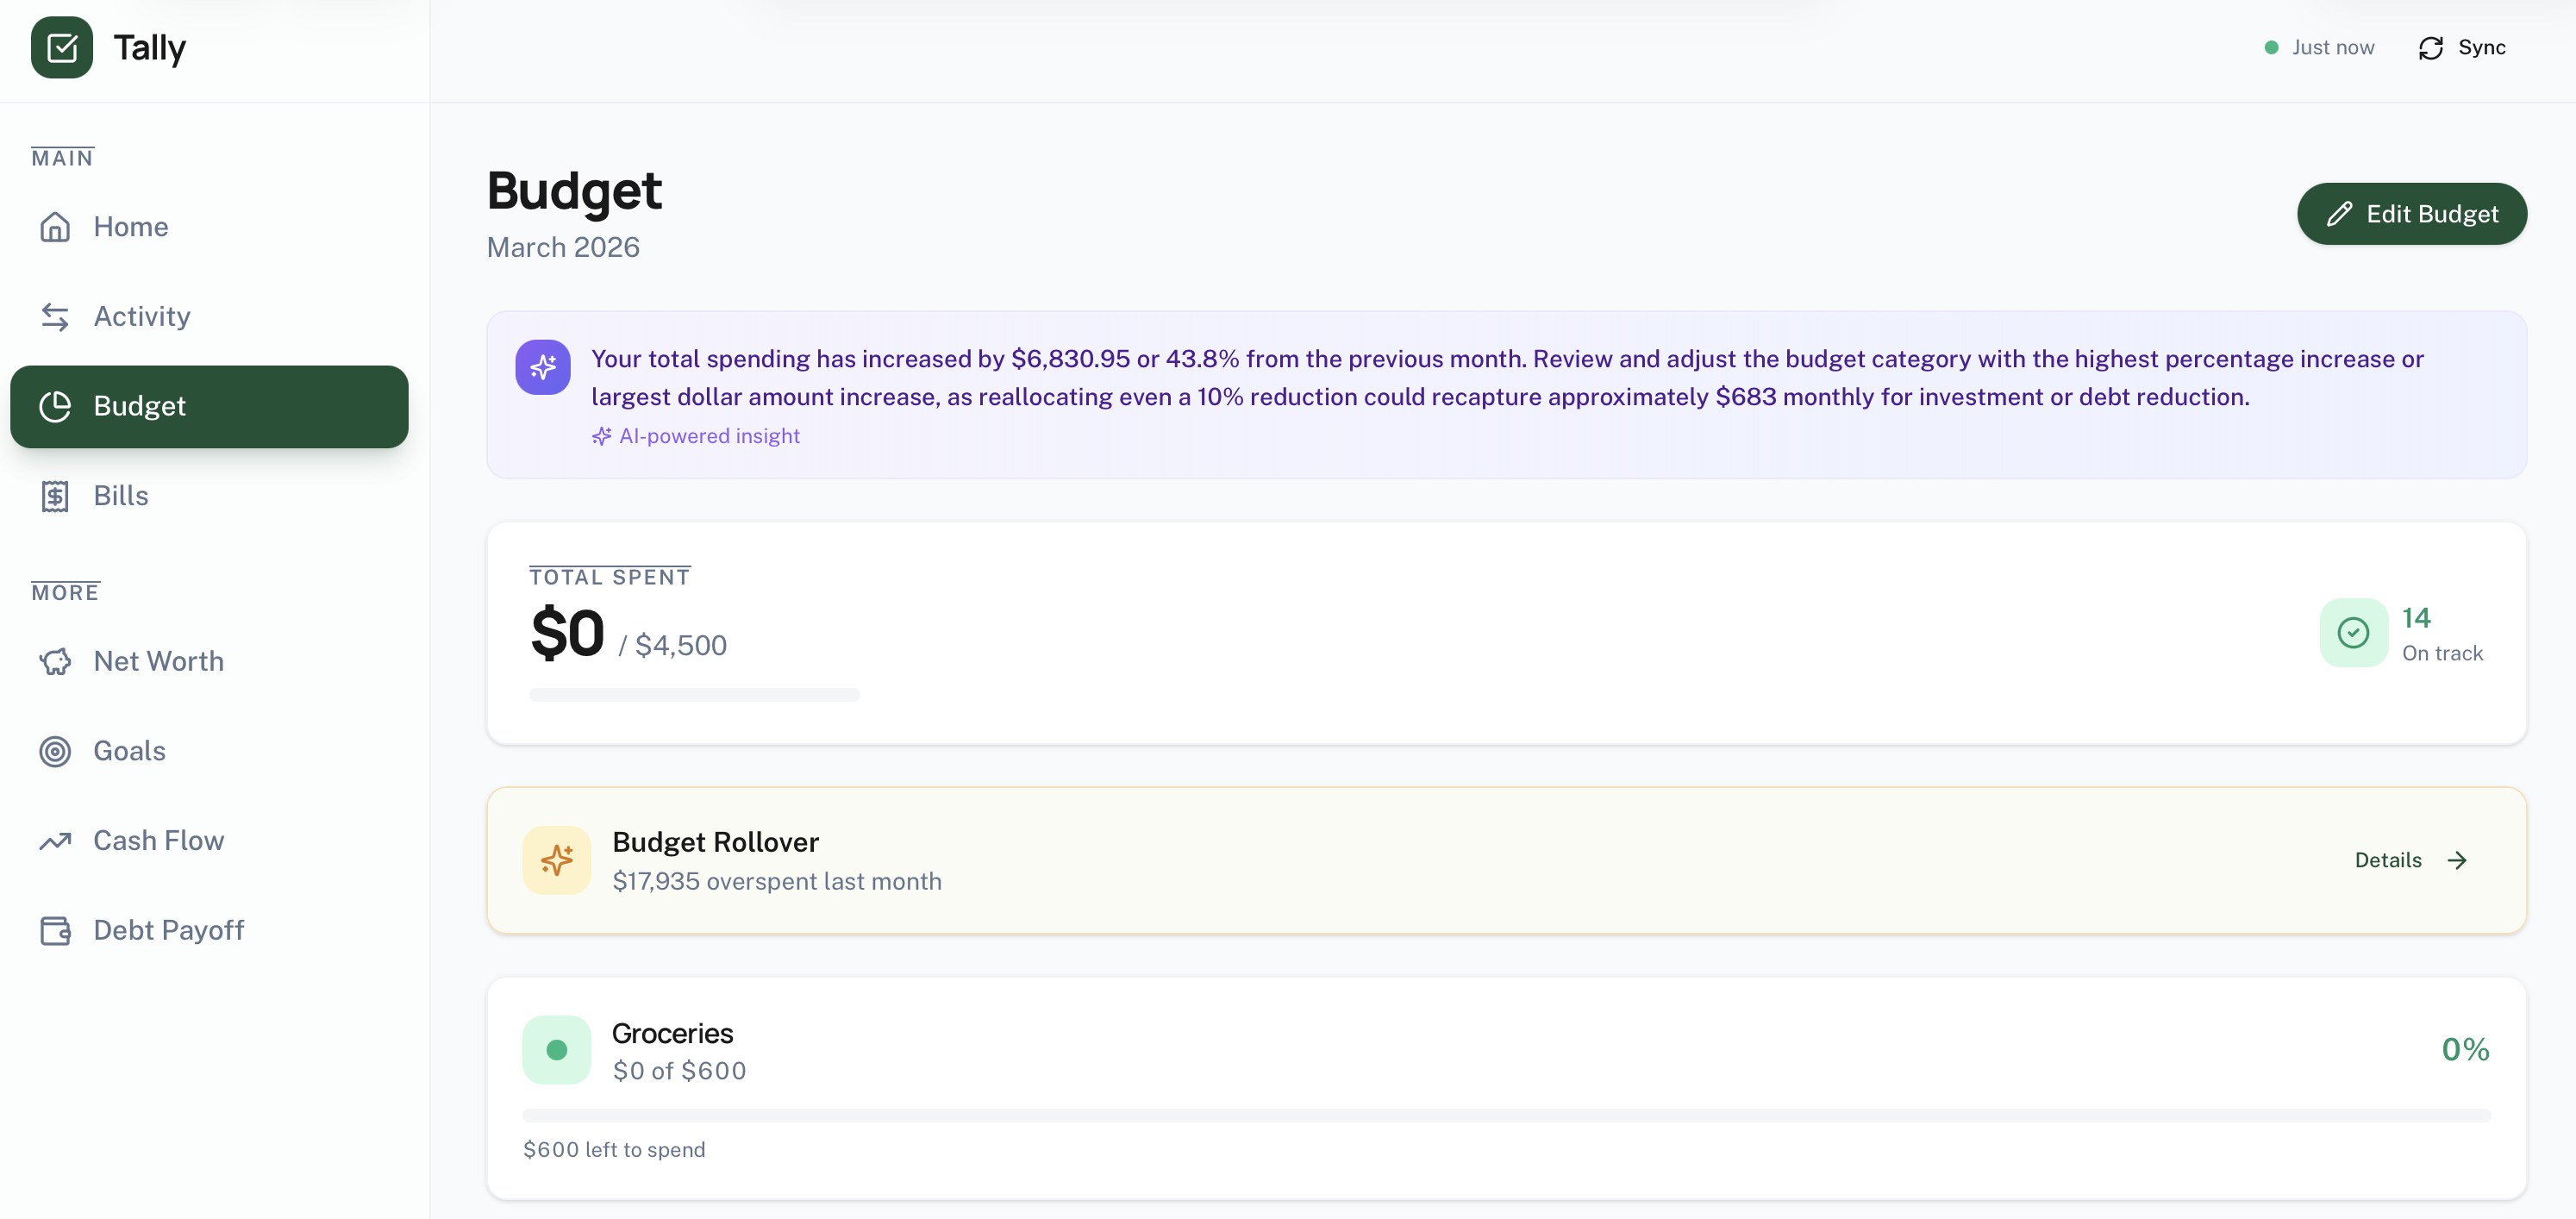This screenshot has width=2576, height=1219.
Task: Click the Bills receipt icon
Action: point(55,496)
